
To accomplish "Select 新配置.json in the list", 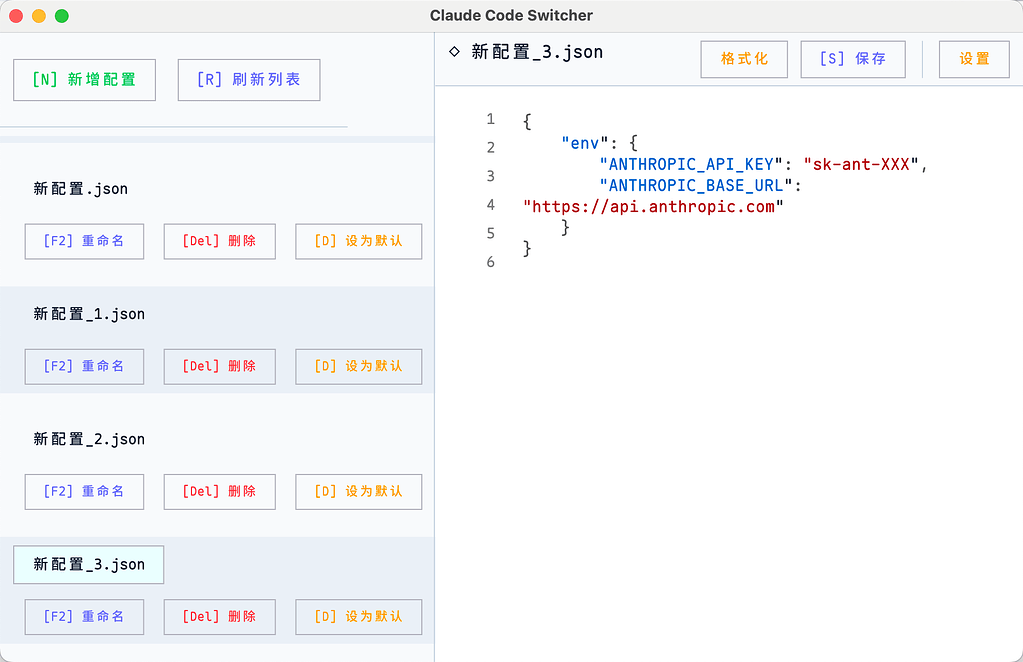I will [x=80, y=189].
